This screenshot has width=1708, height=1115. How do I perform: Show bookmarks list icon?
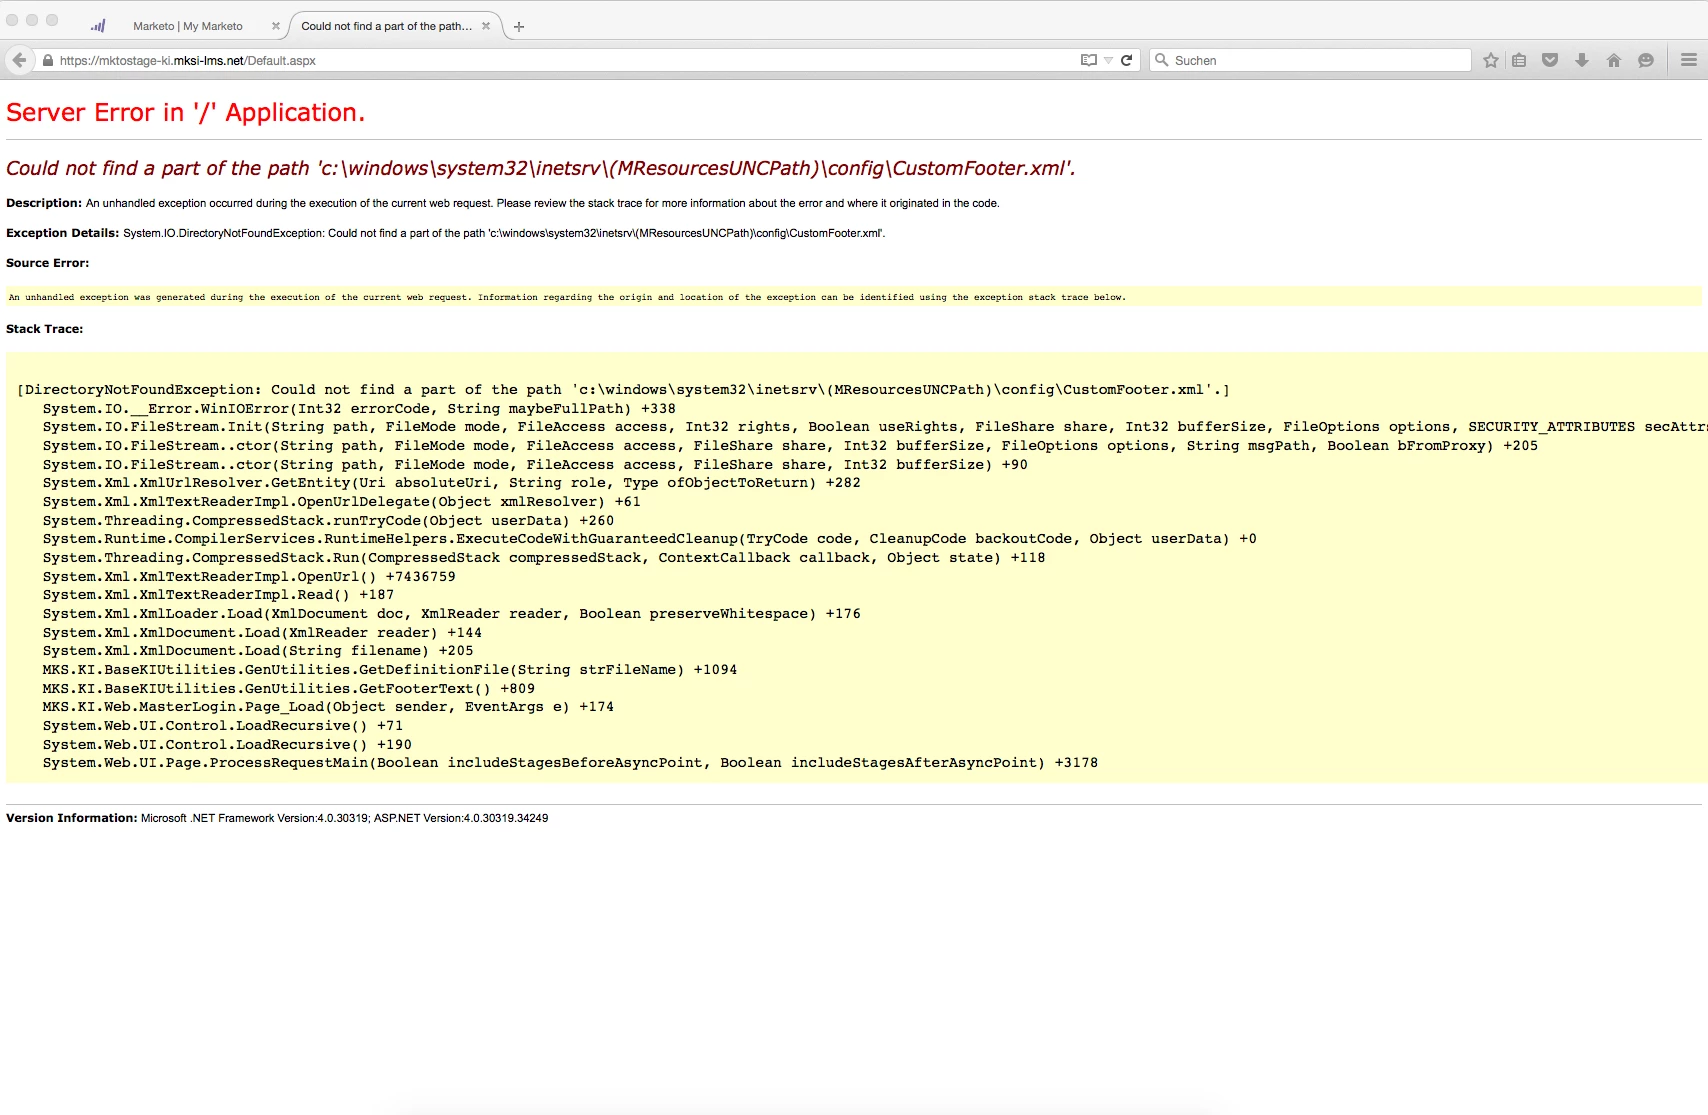(x=1519, y=60)
